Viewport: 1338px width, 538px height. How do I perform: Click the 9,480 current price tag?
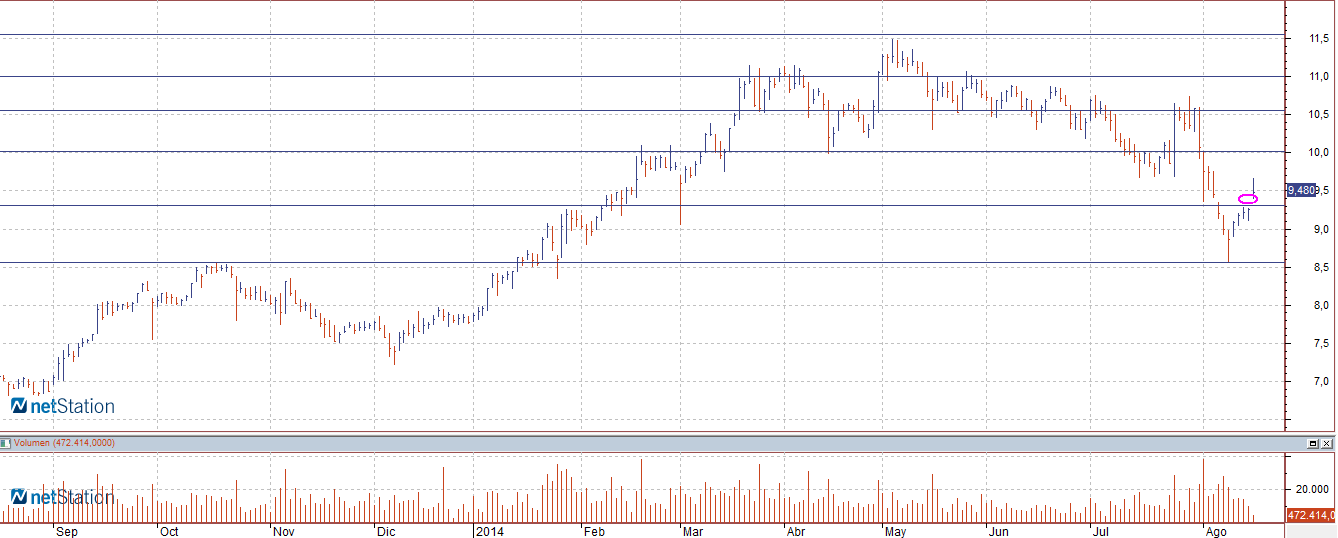click(x=1302, y=190)
